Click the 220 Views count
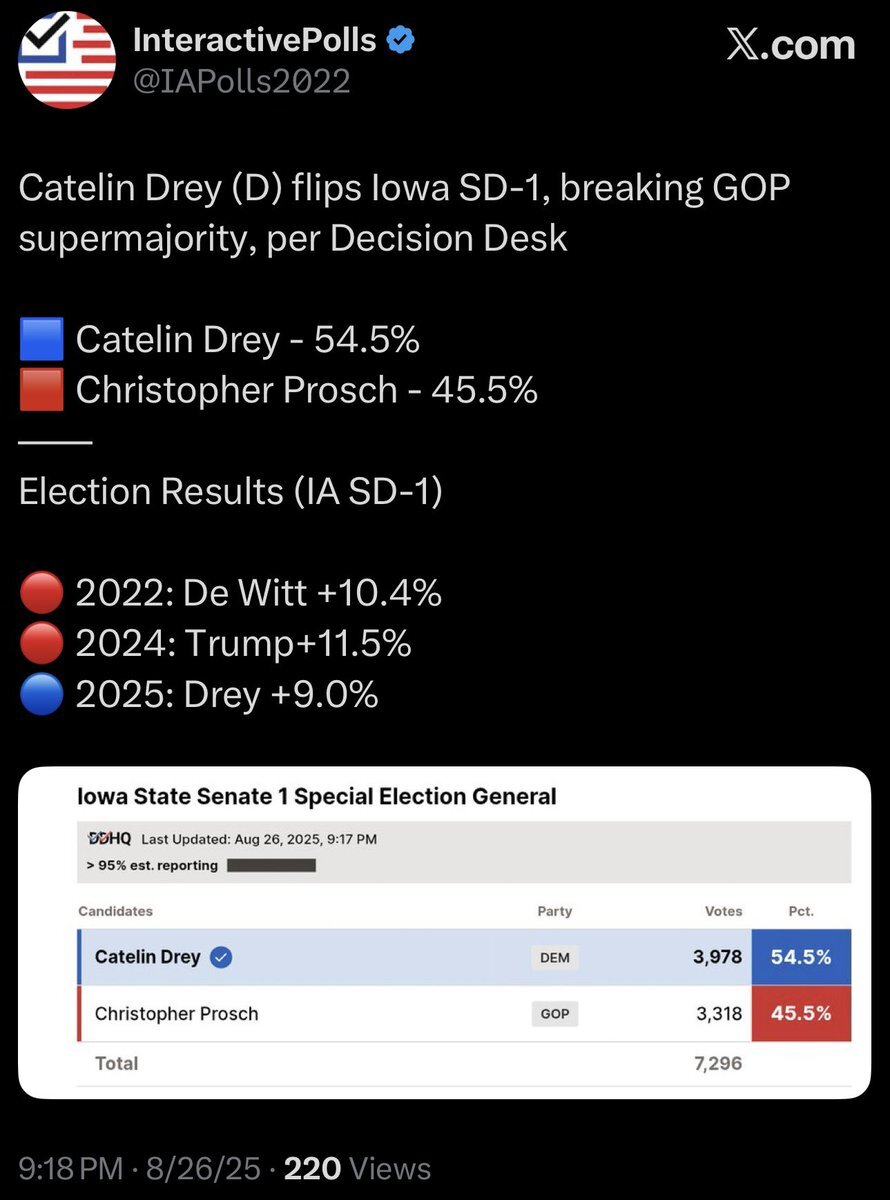The image size is (890, 1200). point(358,1168)
